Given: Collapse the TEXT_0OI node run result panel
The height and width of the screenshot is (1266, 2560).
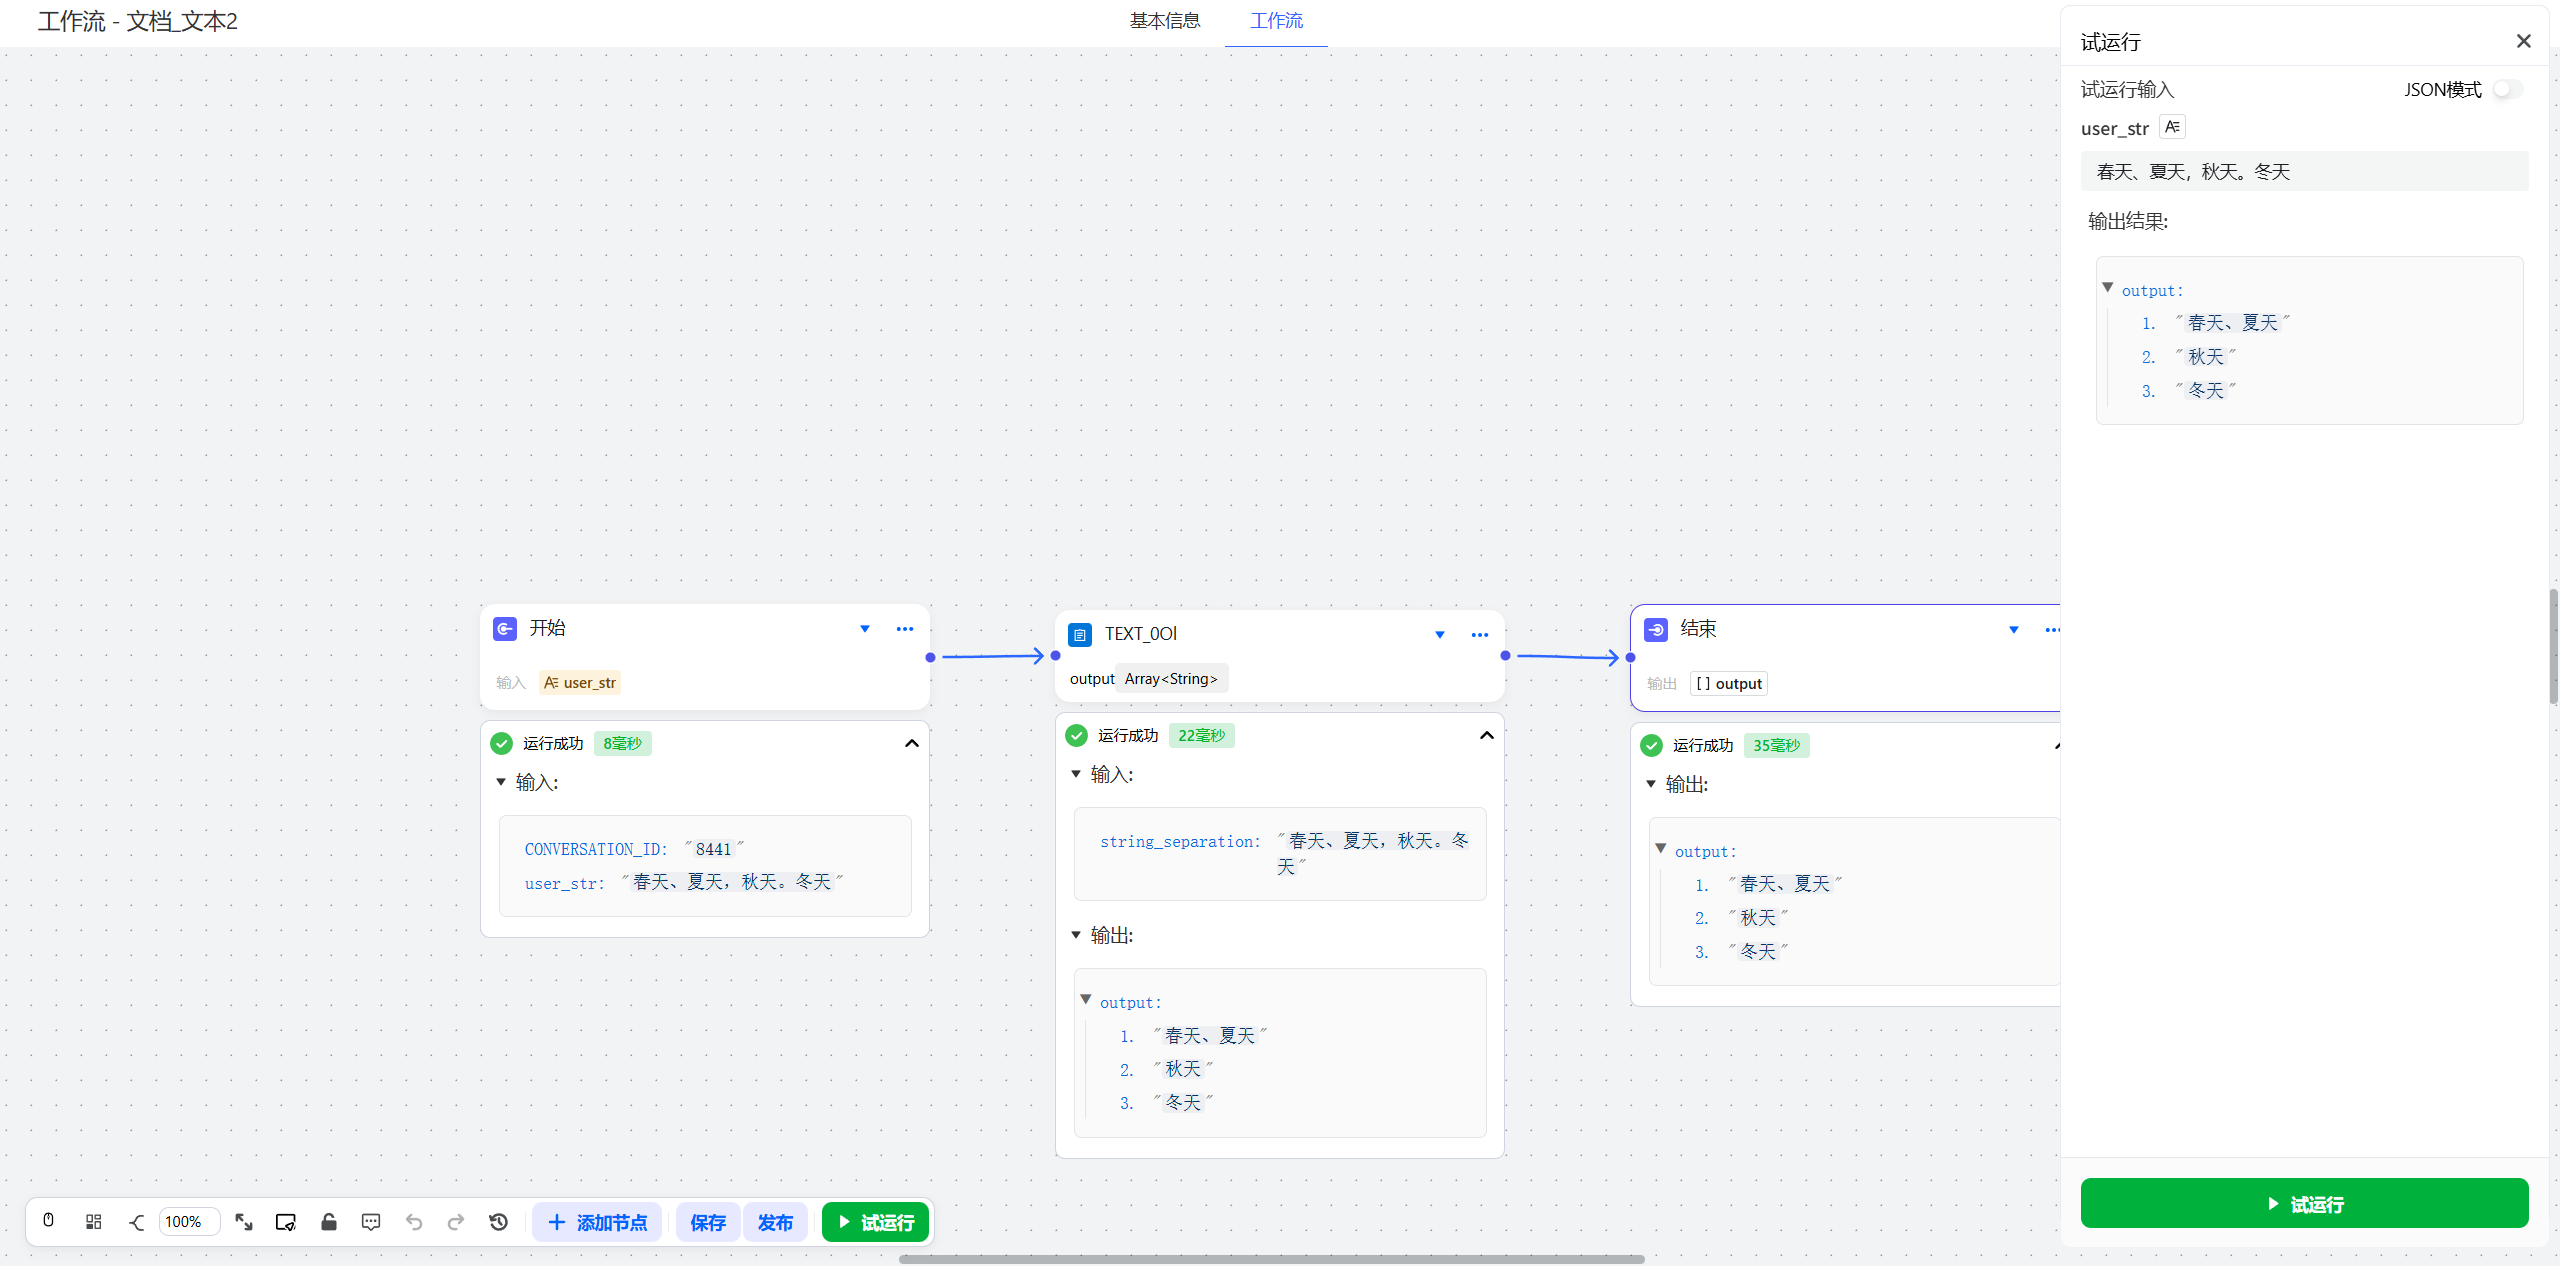Looking at the screenshot, I should 1486,735.
